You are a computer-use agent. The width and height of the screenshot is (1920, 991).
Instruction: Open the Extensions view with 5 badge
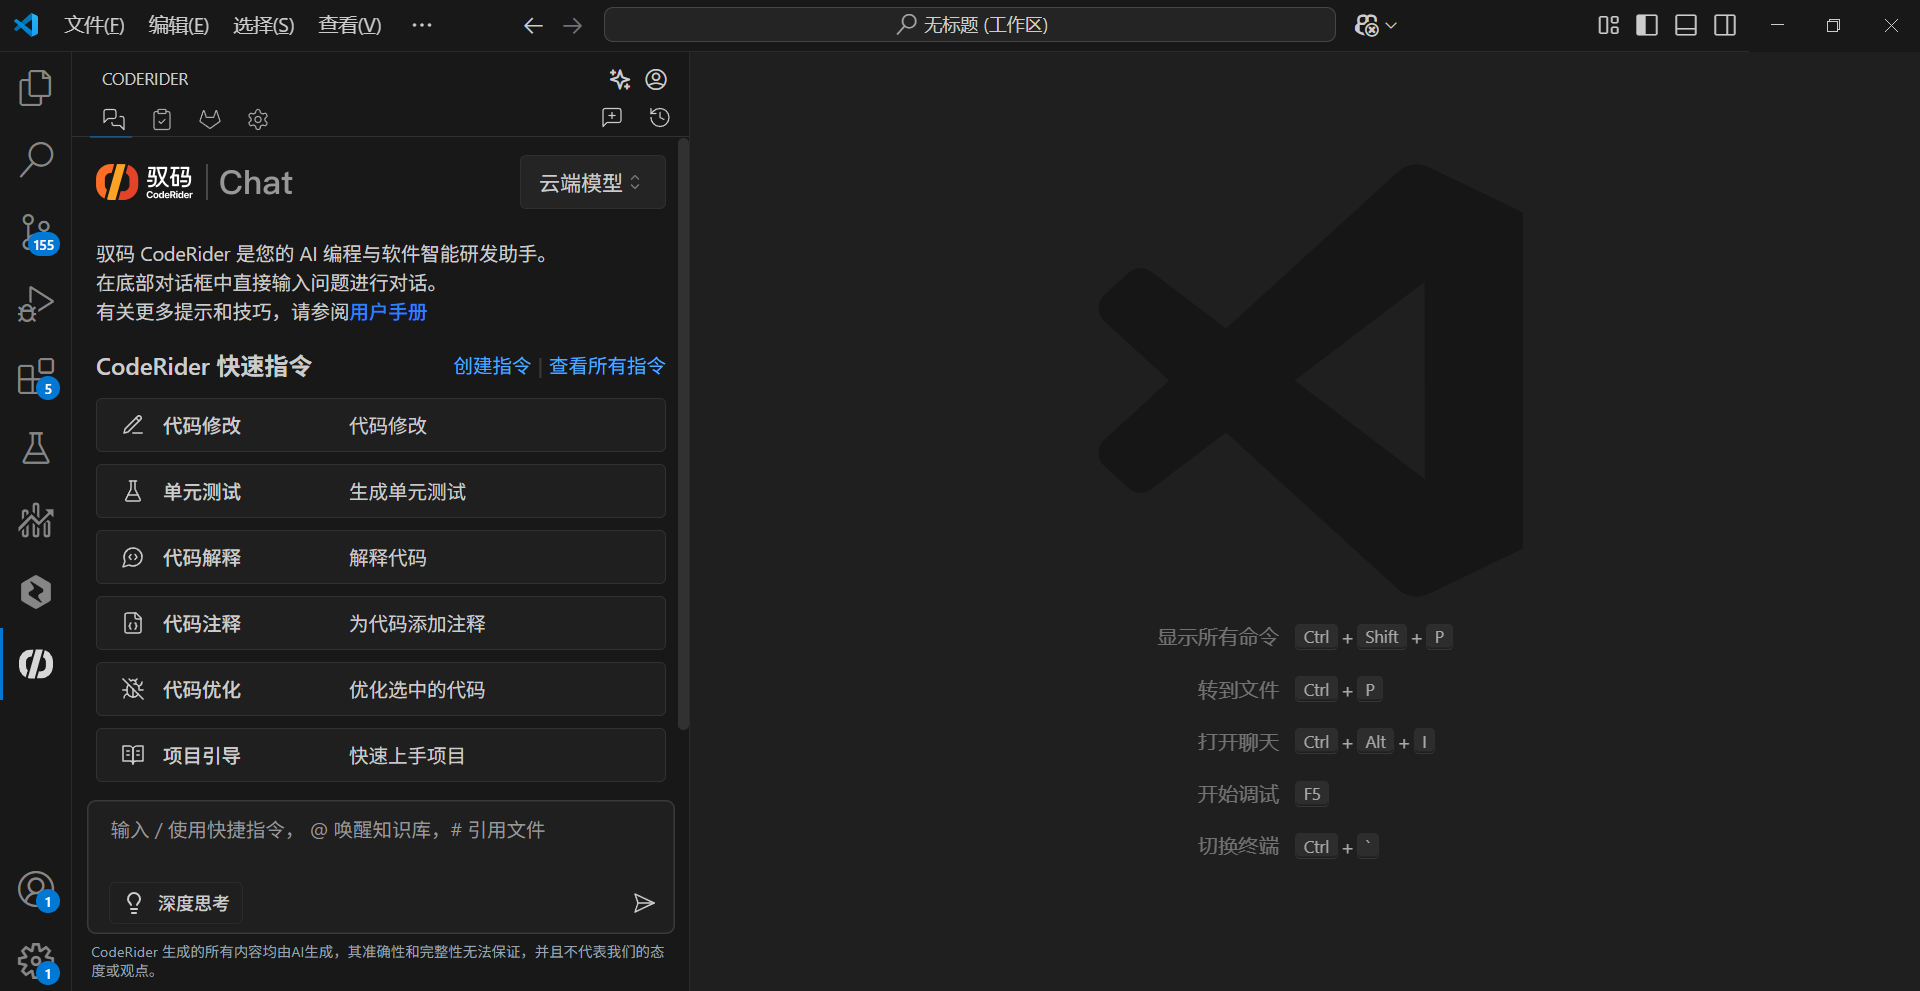36,377
